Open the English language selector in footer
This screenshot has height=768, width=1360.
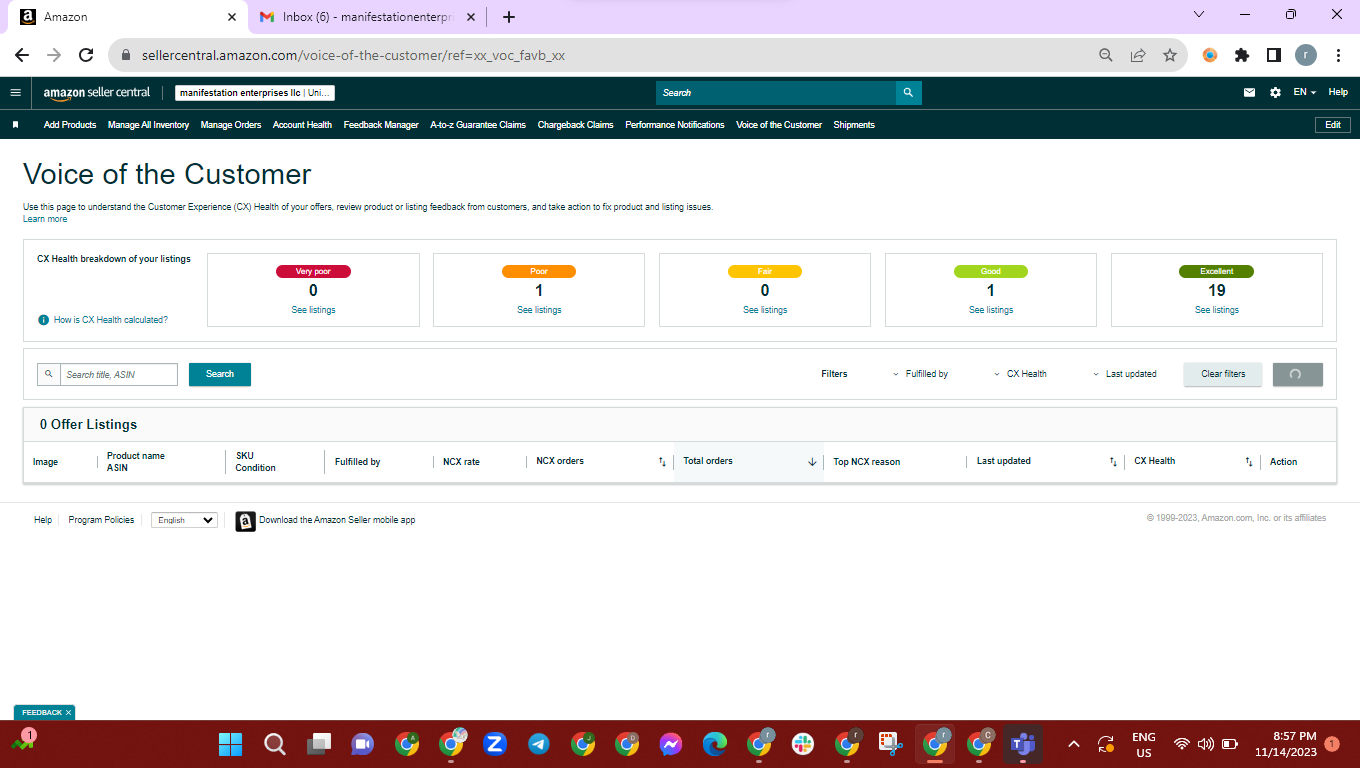[x=184, y=520]
